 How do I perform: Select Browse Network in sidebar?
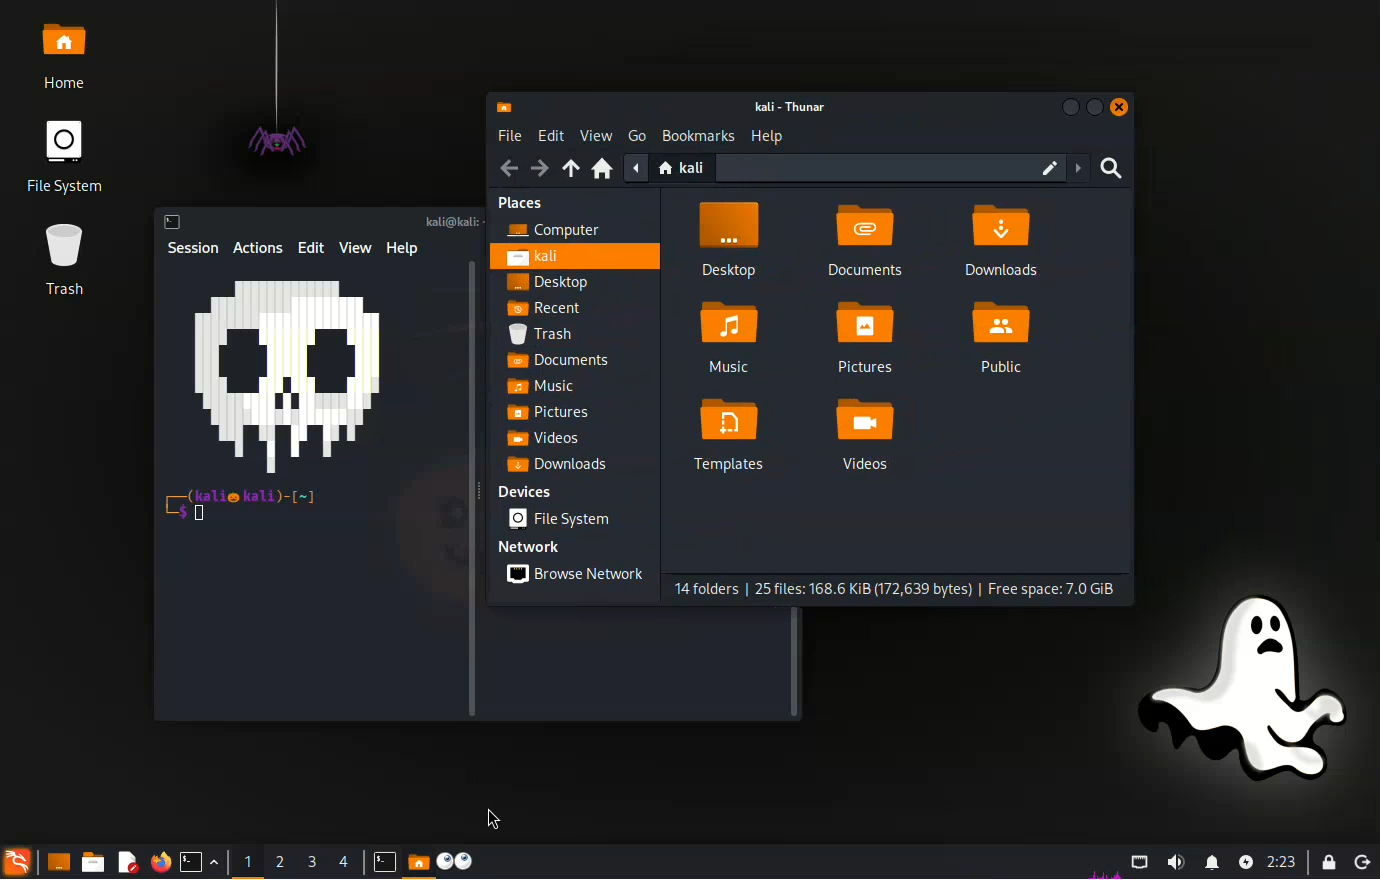575,574
